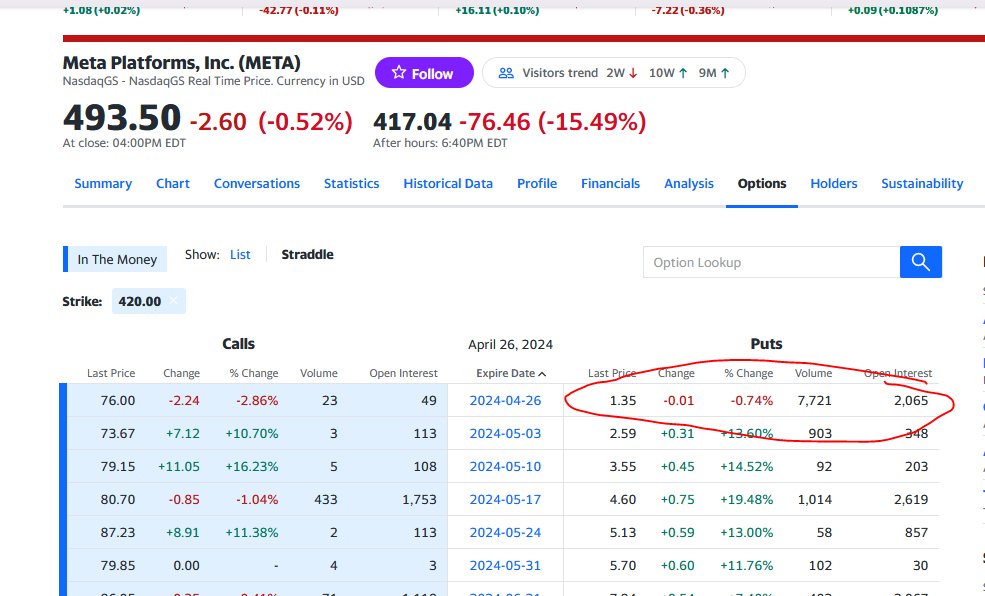Open the 2024-05-03 expiration date link
The width and height of the screenshot is (985, 596).
(505, 433)
